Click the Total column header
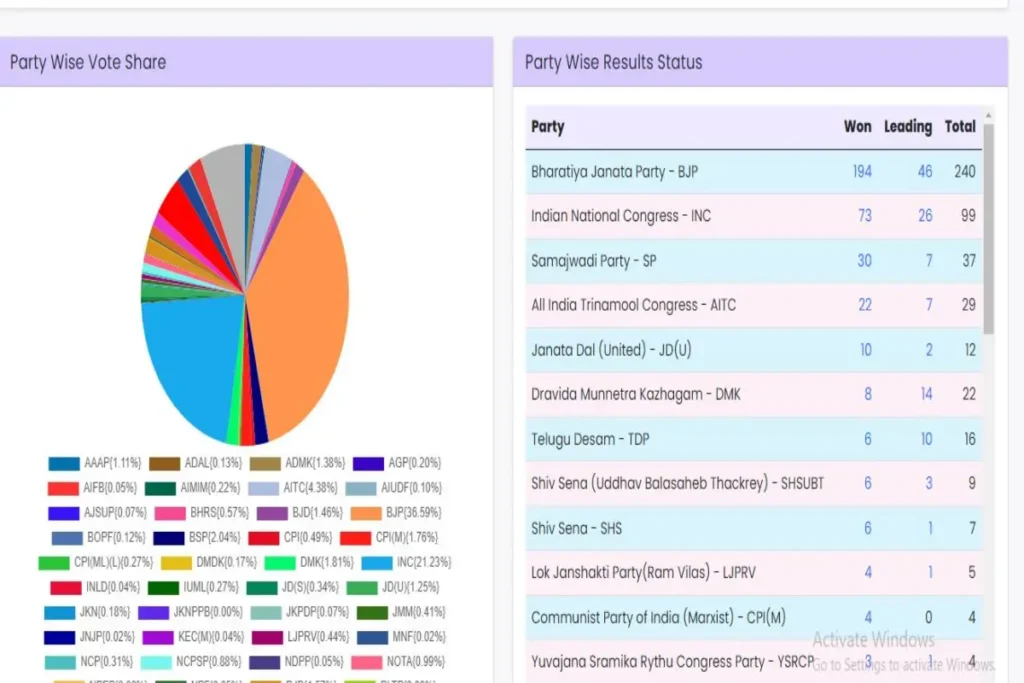1024x683 pixels. [960, 127]
